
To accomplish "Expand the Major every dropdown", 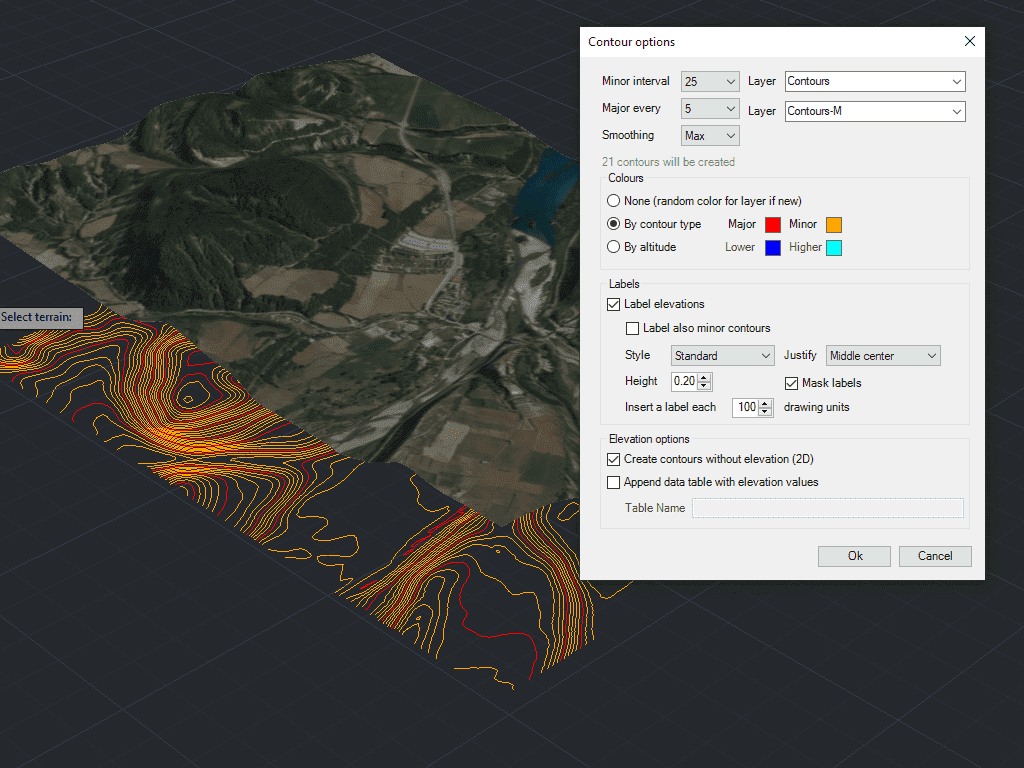I will pos(710,109).
